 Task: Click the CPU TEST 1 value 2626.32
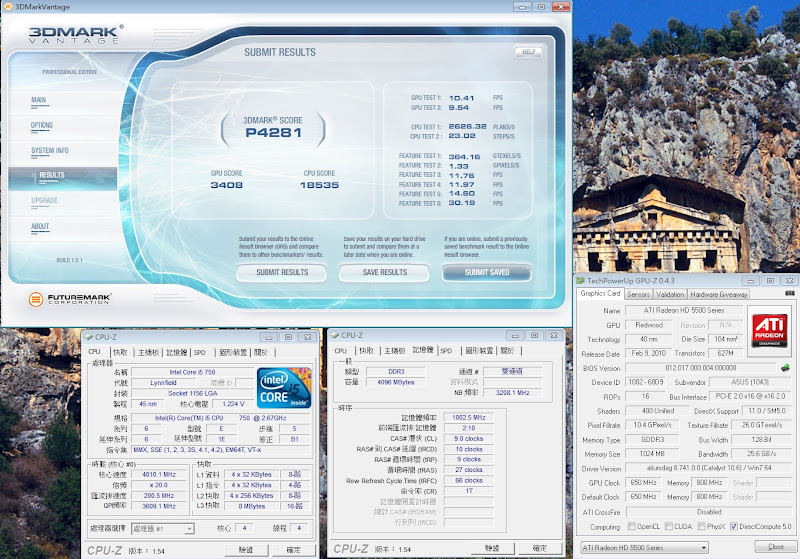click(467, 126)
